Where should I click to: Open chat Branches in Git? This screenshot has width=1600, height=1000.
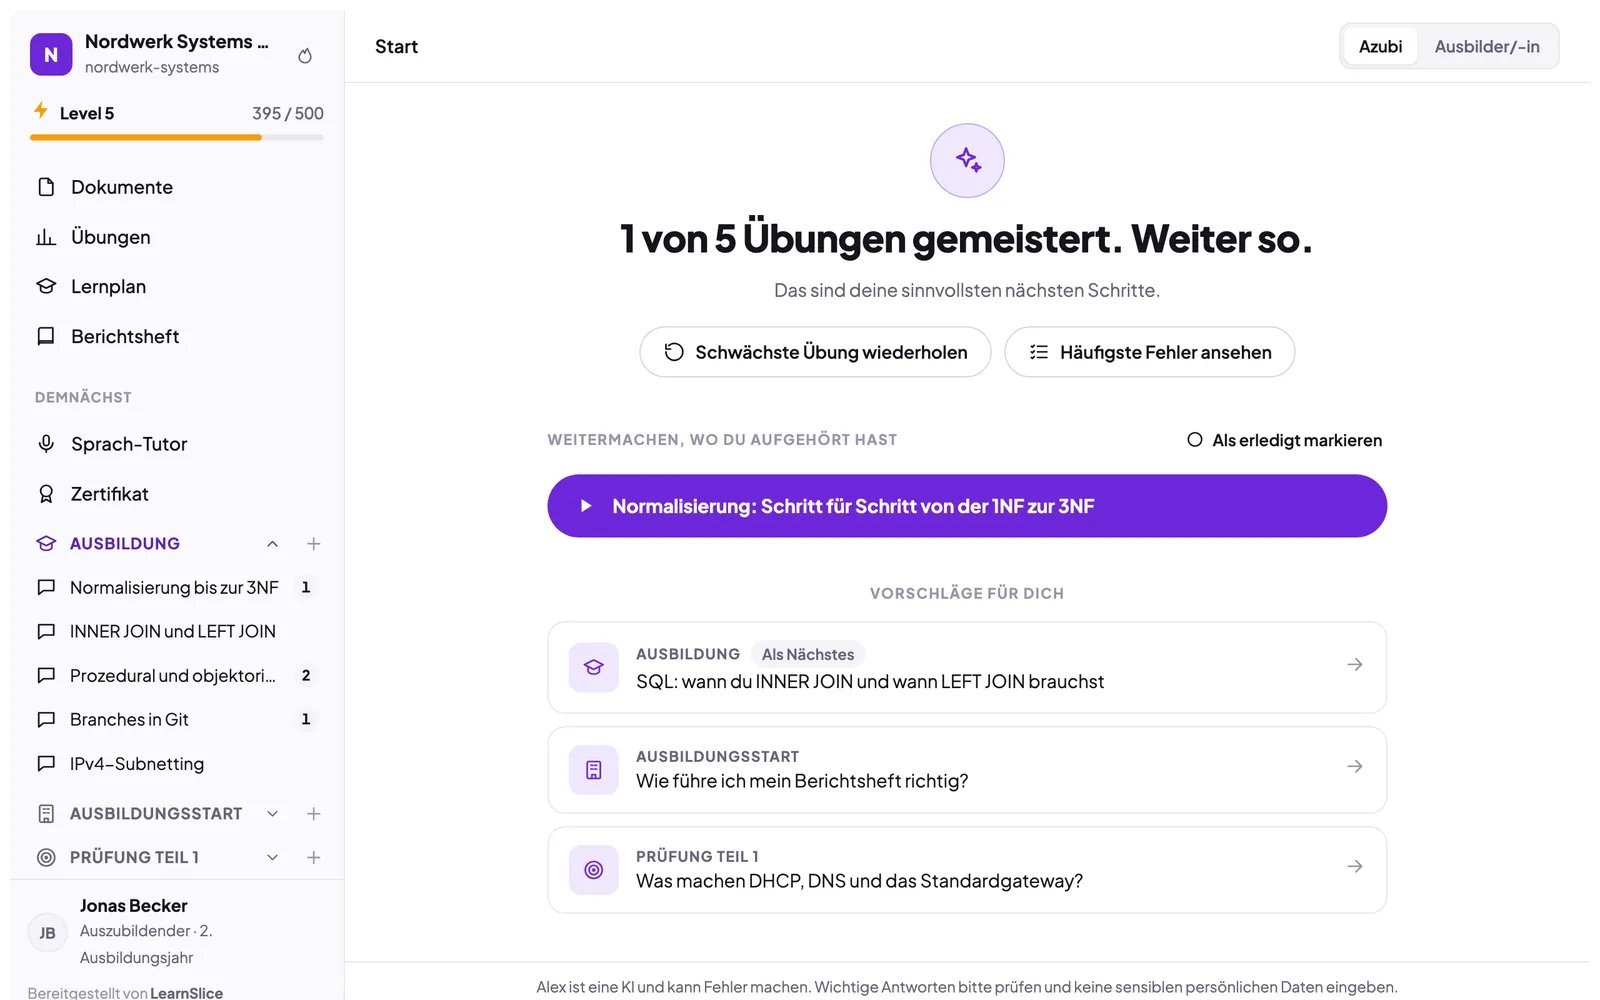coord(177,720)
